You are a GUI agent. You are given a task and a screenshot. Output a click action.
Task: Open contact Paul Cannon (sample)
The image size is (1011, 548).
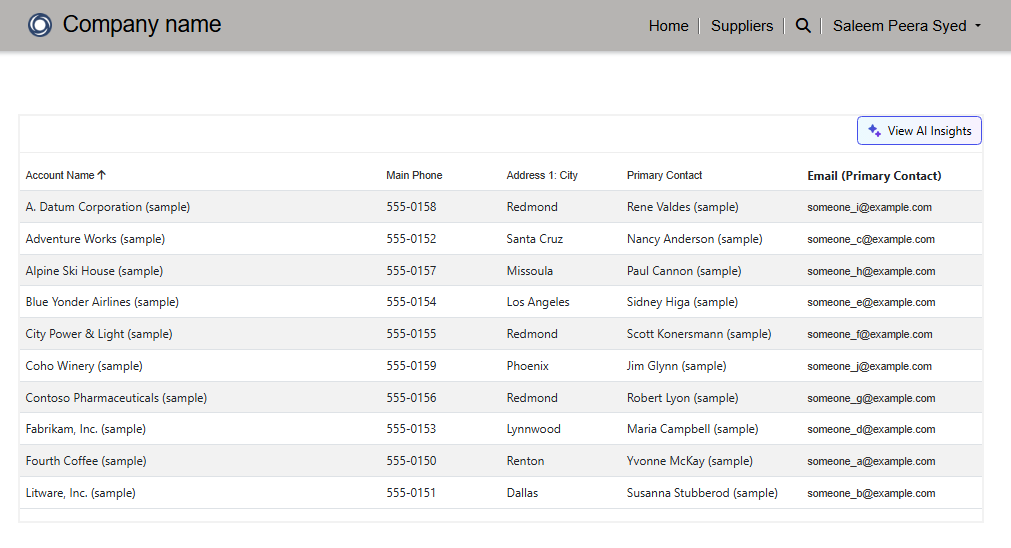click(683, 271)
